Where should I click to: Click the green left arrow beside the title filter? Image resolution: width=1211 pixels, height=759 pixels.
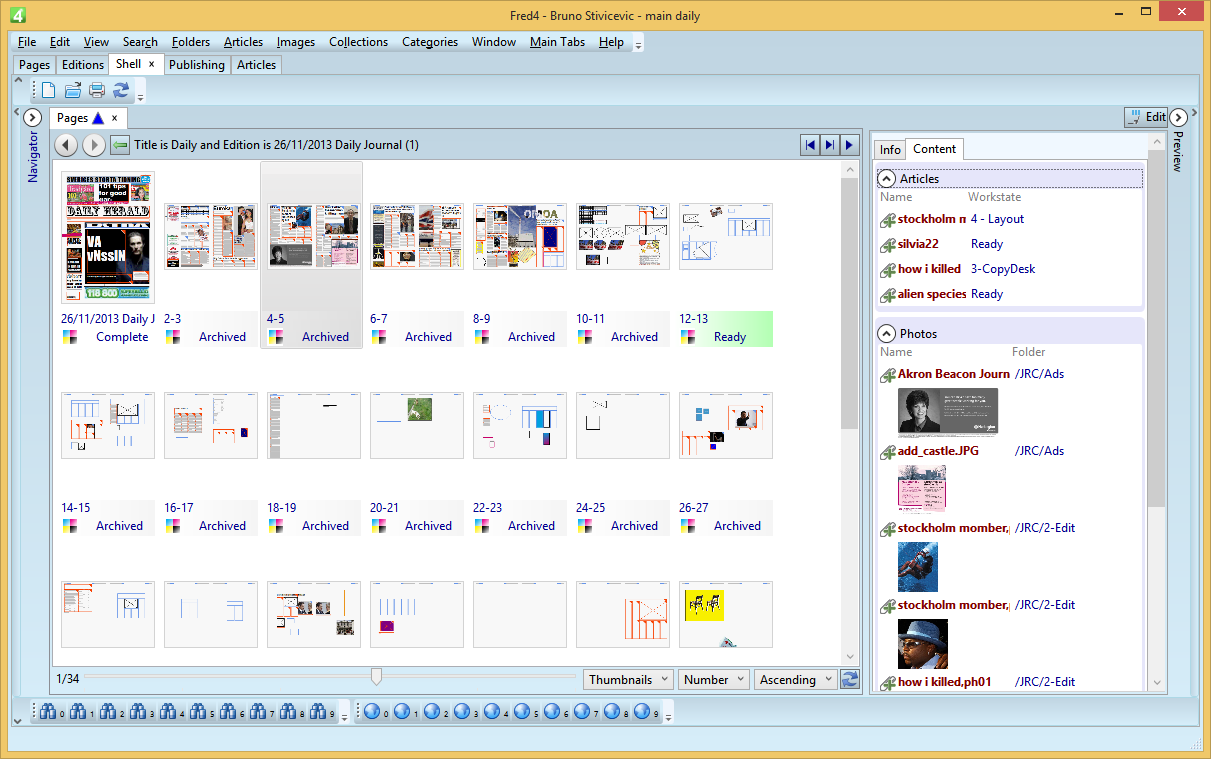[x=120, y=145]
